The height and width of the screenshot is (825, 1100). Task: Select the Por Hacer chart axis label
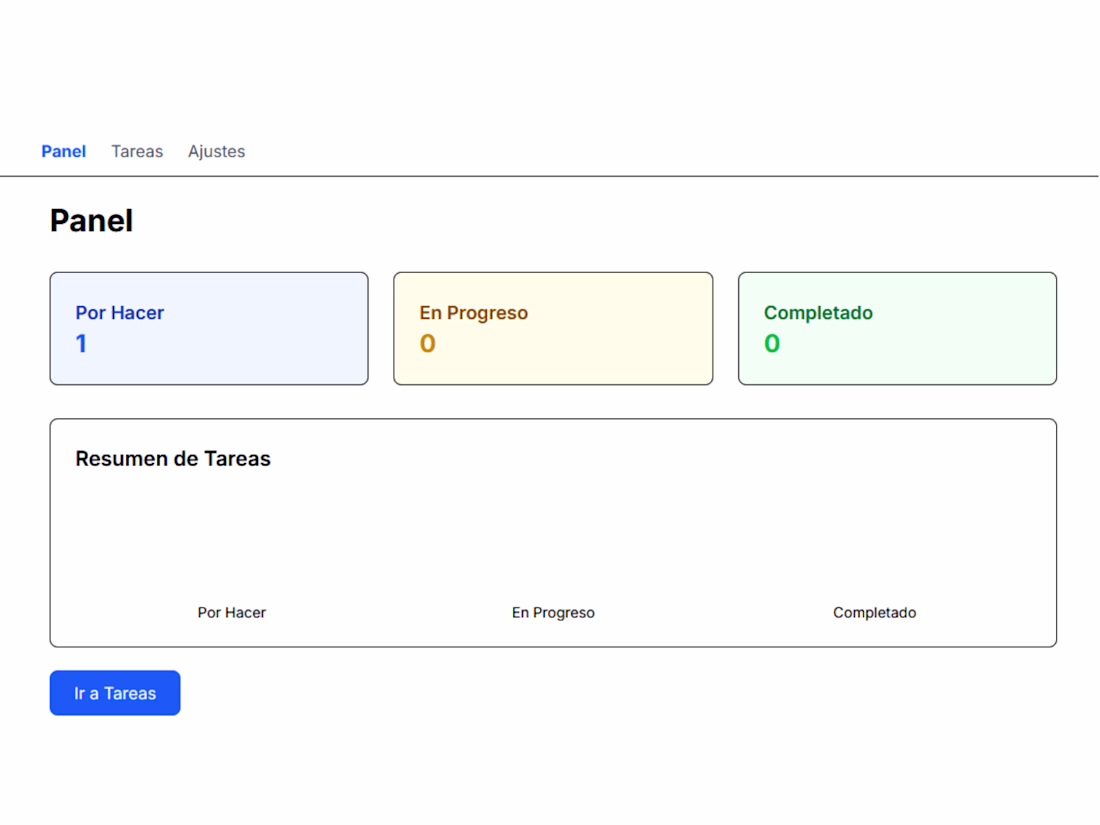tap(232, 613)
